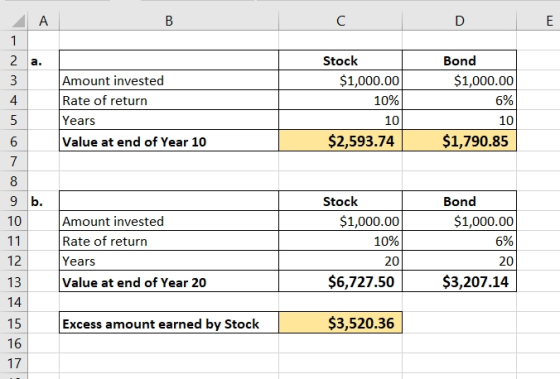Click 'Amount invested' label in row 10

(x=113, y=221)
